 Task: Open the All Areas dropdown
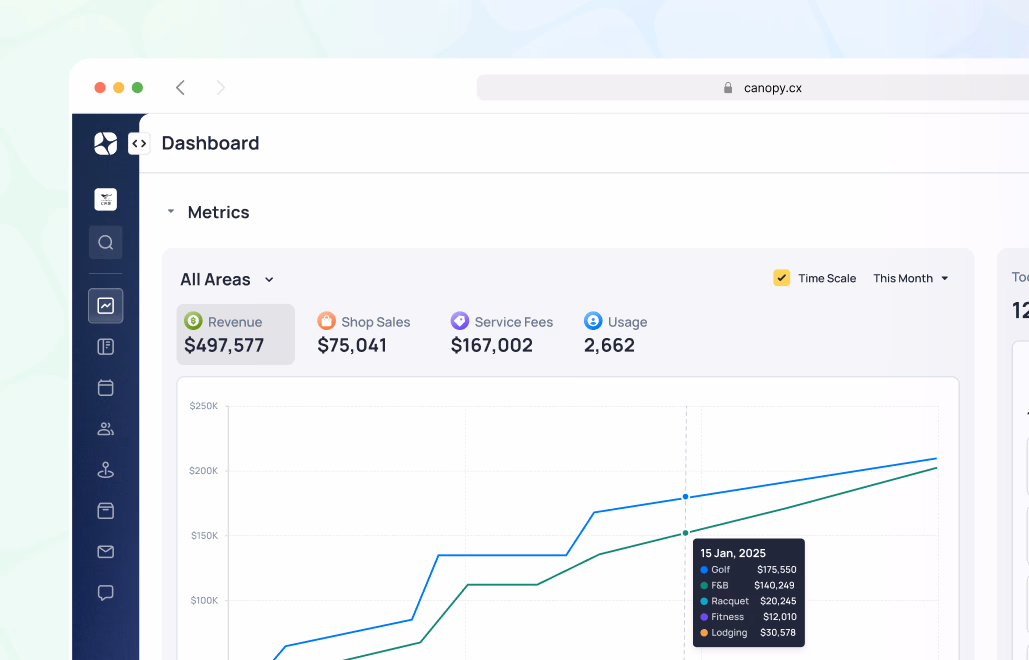[x=227, y=279]
